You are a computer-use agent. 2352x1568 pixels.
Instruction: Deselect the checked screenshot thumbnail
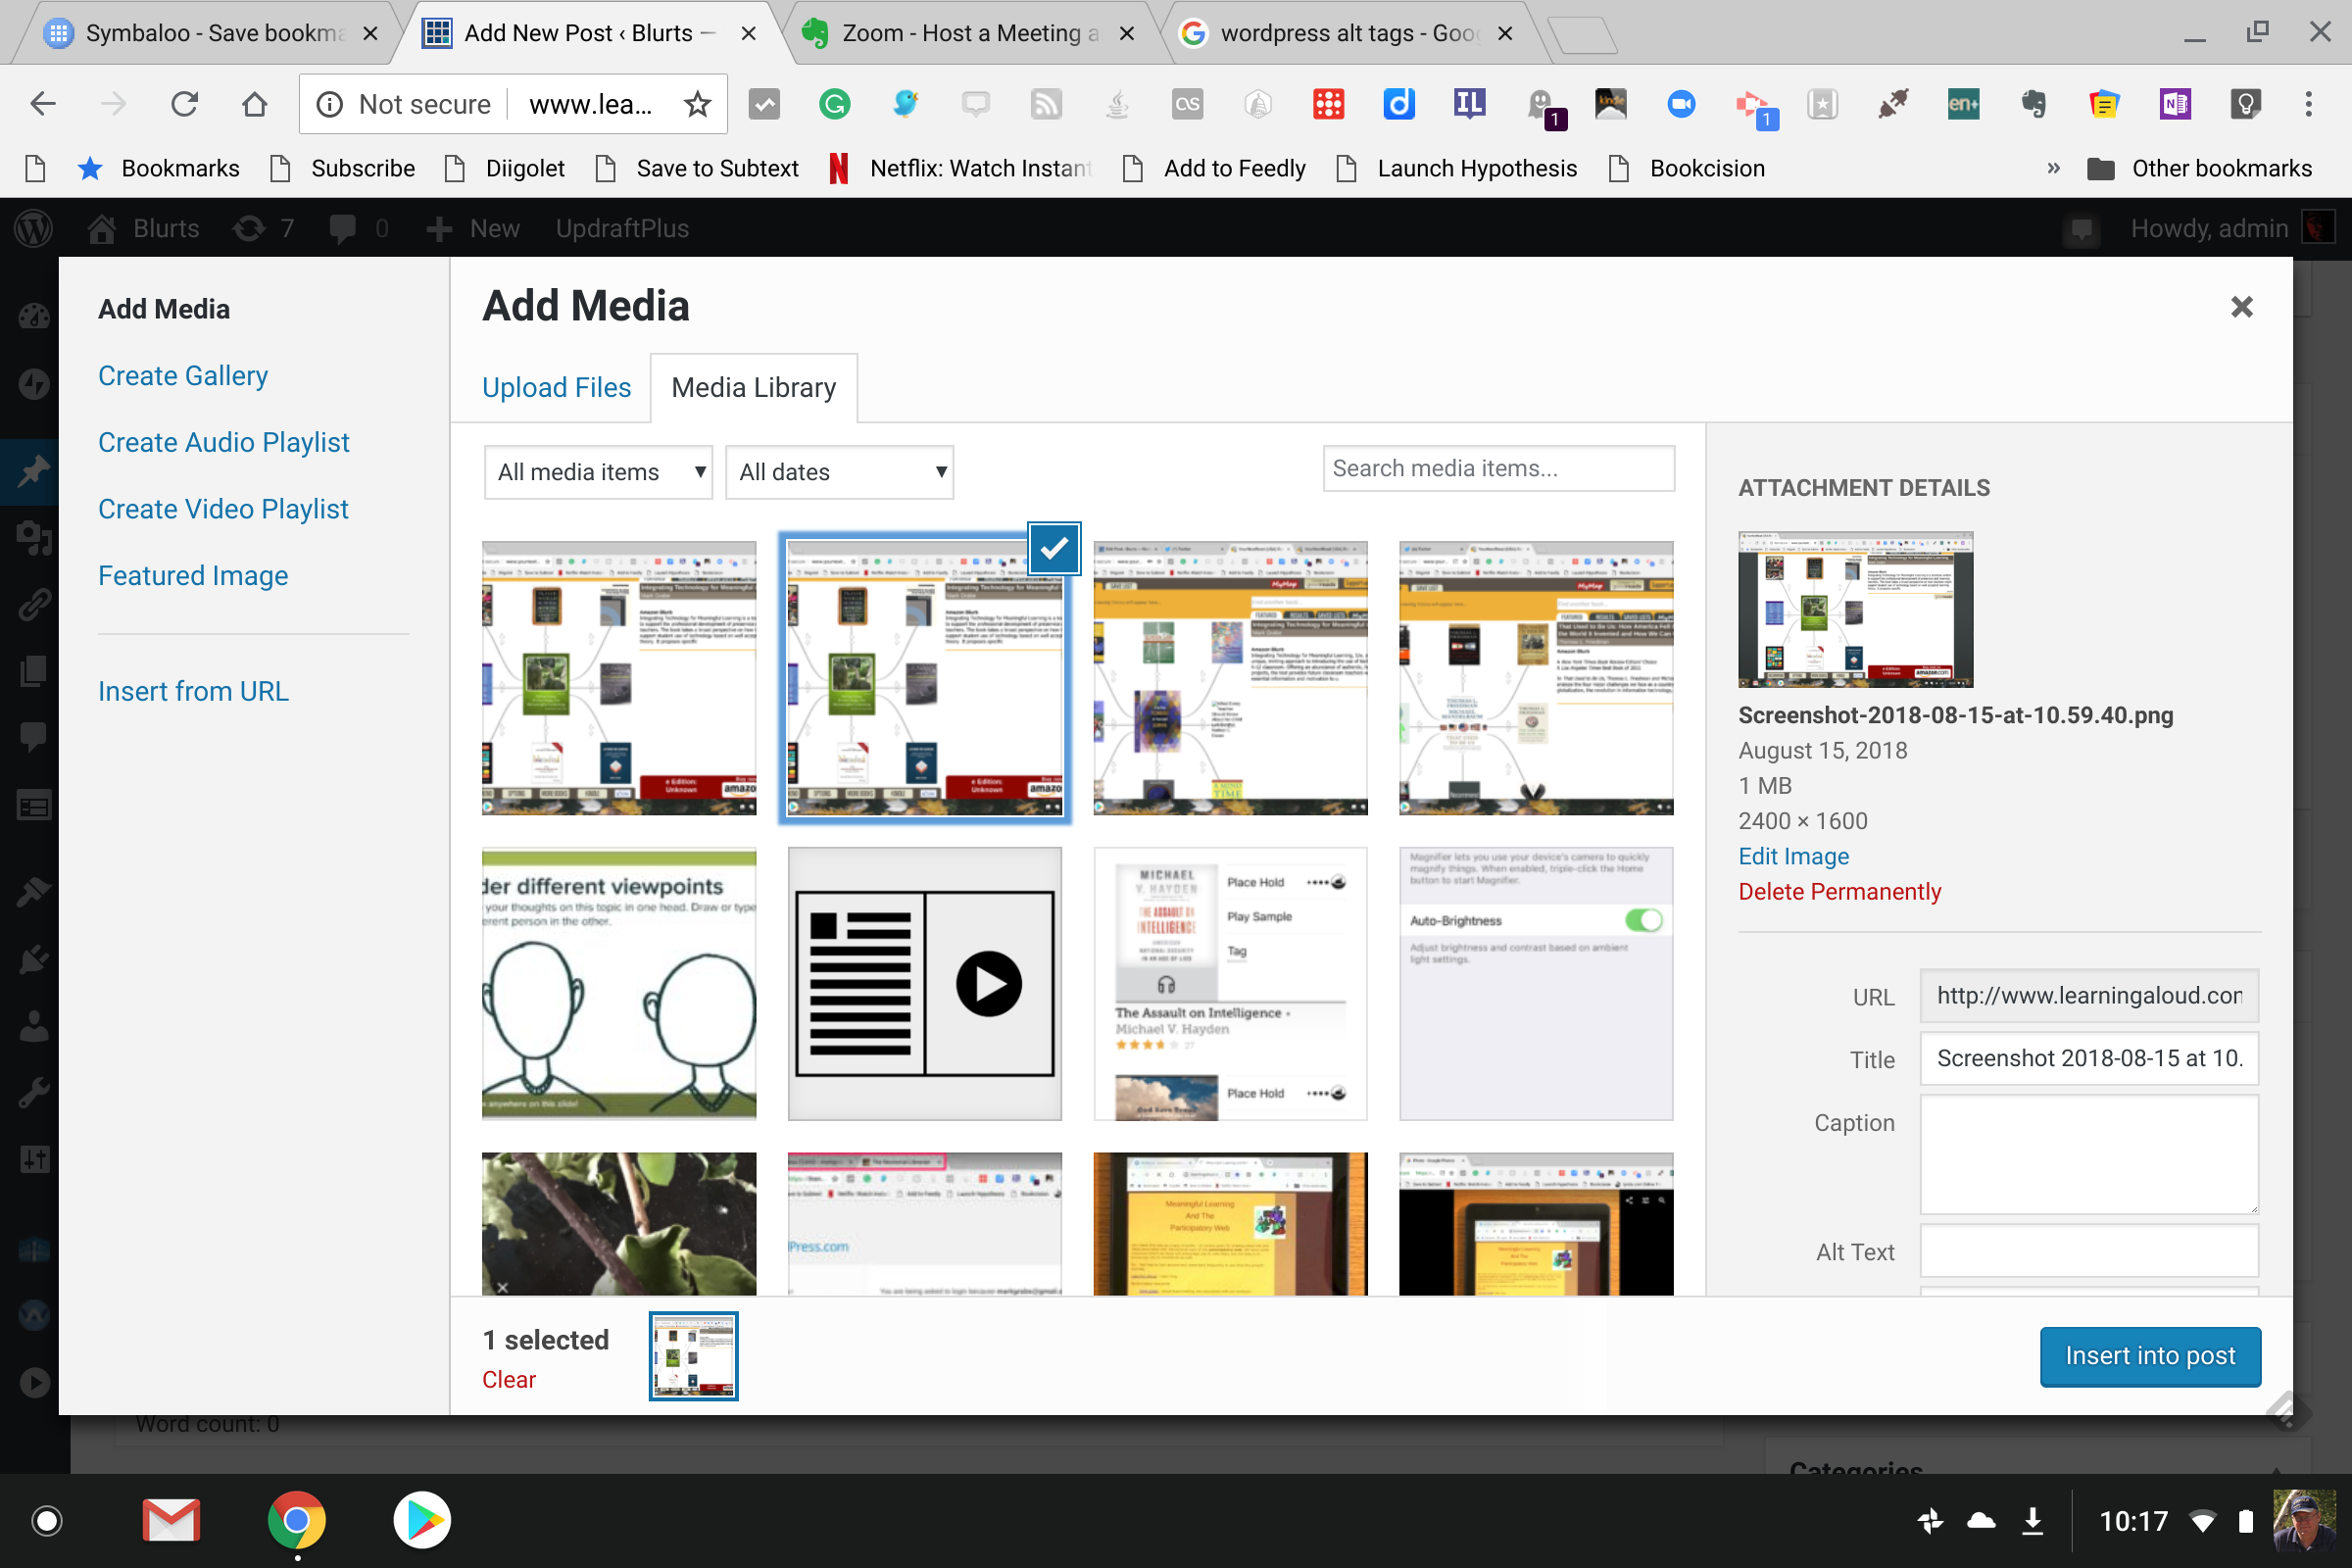1054,548
